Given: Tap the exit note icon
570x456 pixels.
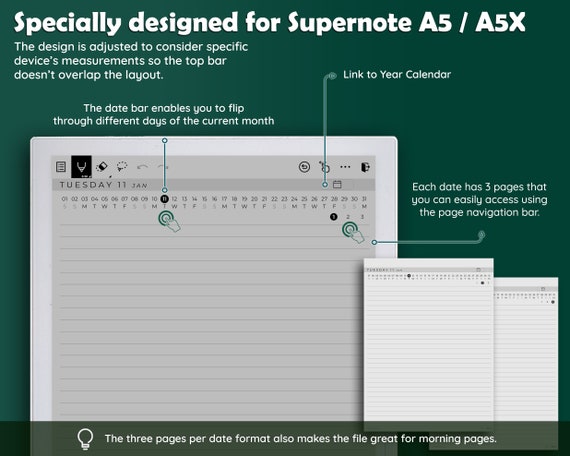Looking at the screenshot, I should (365, 167).
